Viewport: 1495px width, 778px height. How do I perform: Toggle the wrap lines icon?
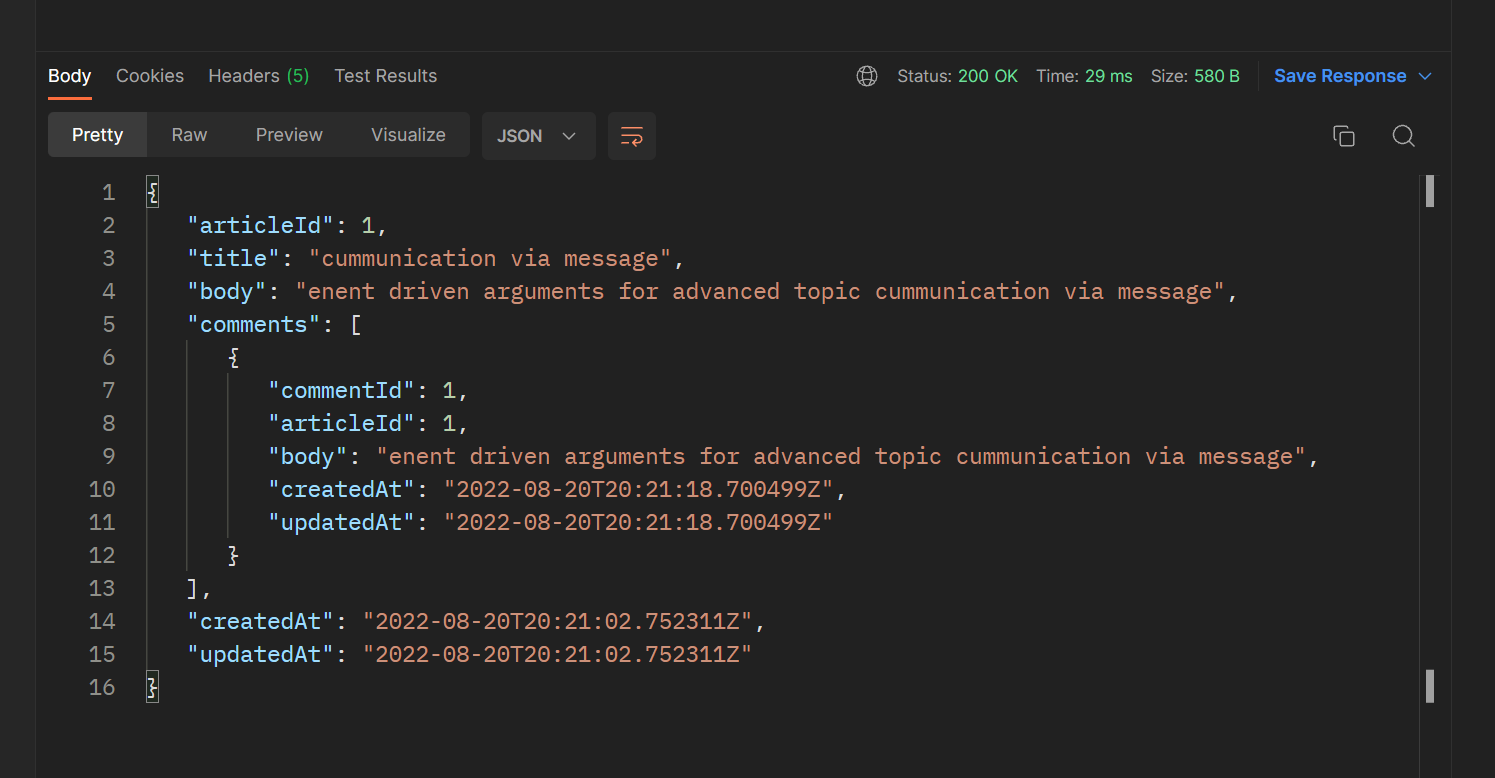pos(632,136)
